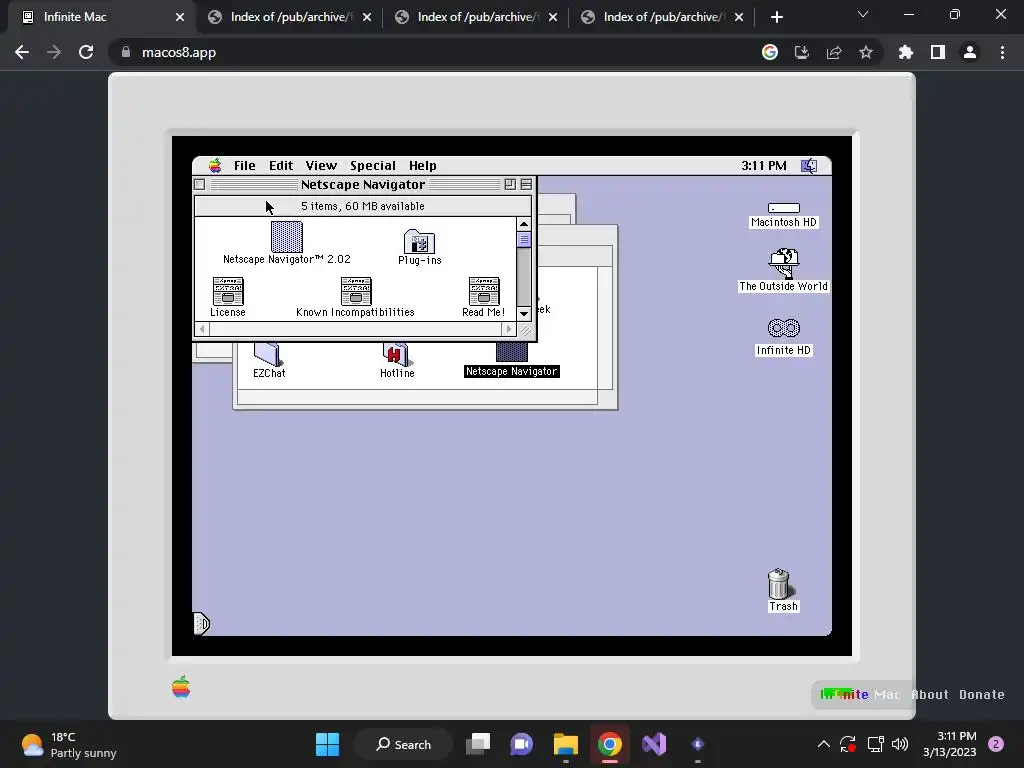
Task: Open the Help menu
Action: pos(423,166)
